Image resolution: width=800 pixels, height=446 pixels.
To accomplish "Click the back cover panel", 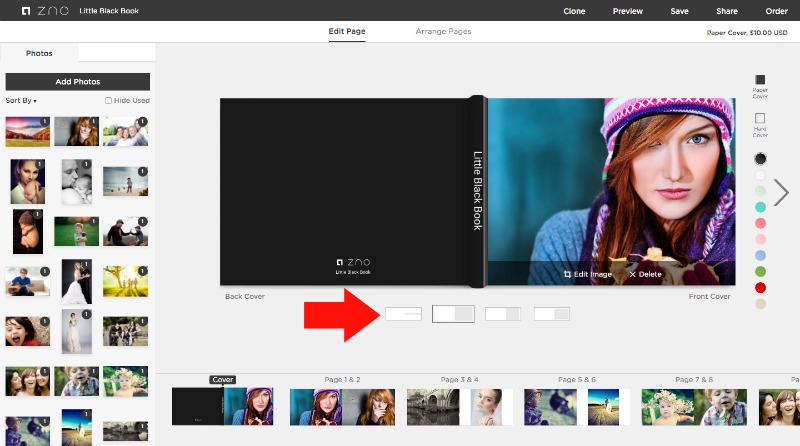I will [344, 192].
